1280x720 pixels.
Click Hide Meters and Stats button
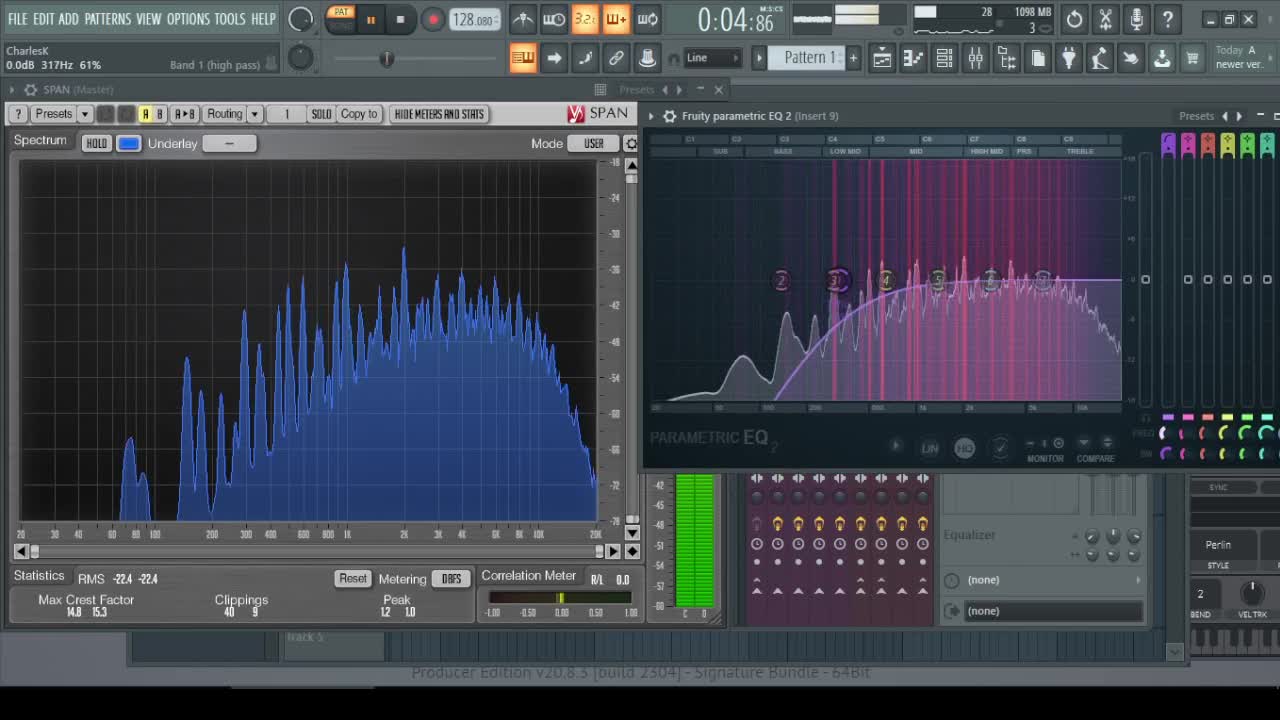click(439, 114)
